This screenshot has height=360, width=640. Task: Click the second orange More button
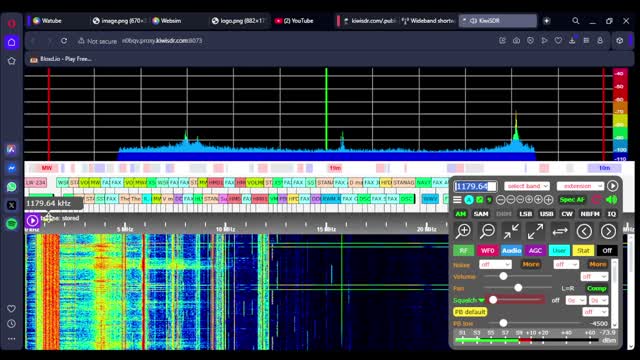pyautogui.click(x=598, y=264)
